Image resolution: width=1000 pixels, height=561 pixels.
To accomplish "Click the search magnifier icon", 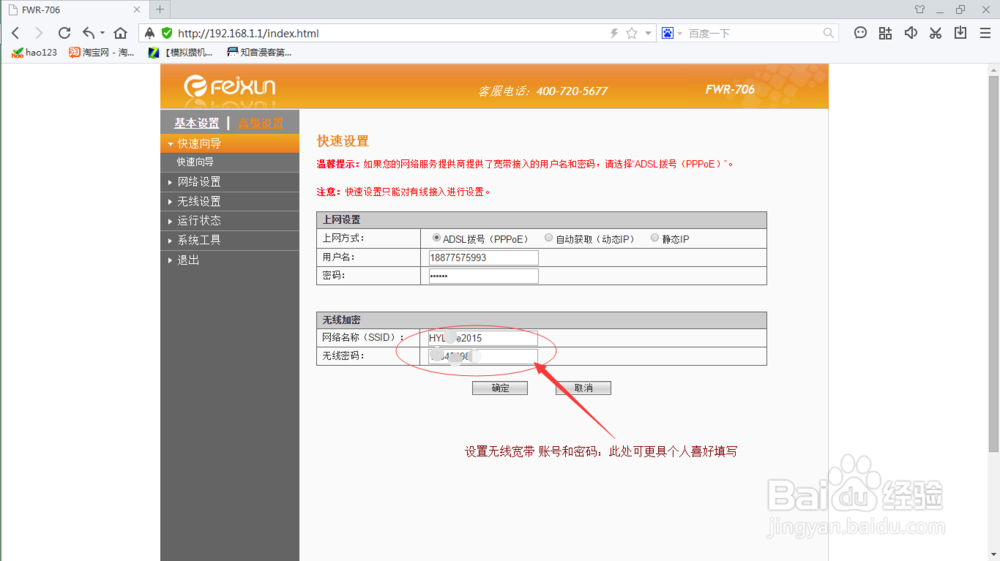I will click(x=828, y=33).
